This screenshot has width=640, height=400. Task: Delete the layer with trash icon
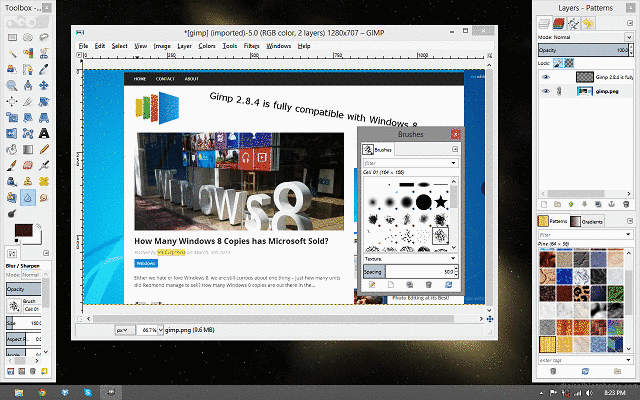click(626, 204)
